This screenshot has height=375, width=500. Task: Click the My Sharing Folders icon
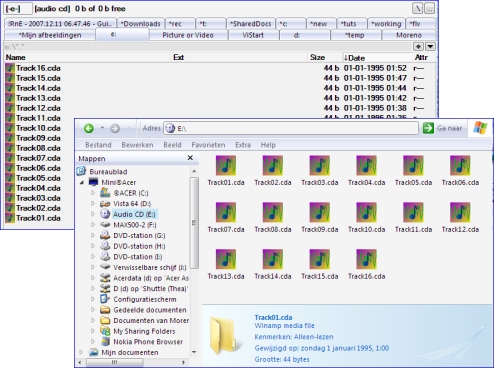tap(105, 331)
